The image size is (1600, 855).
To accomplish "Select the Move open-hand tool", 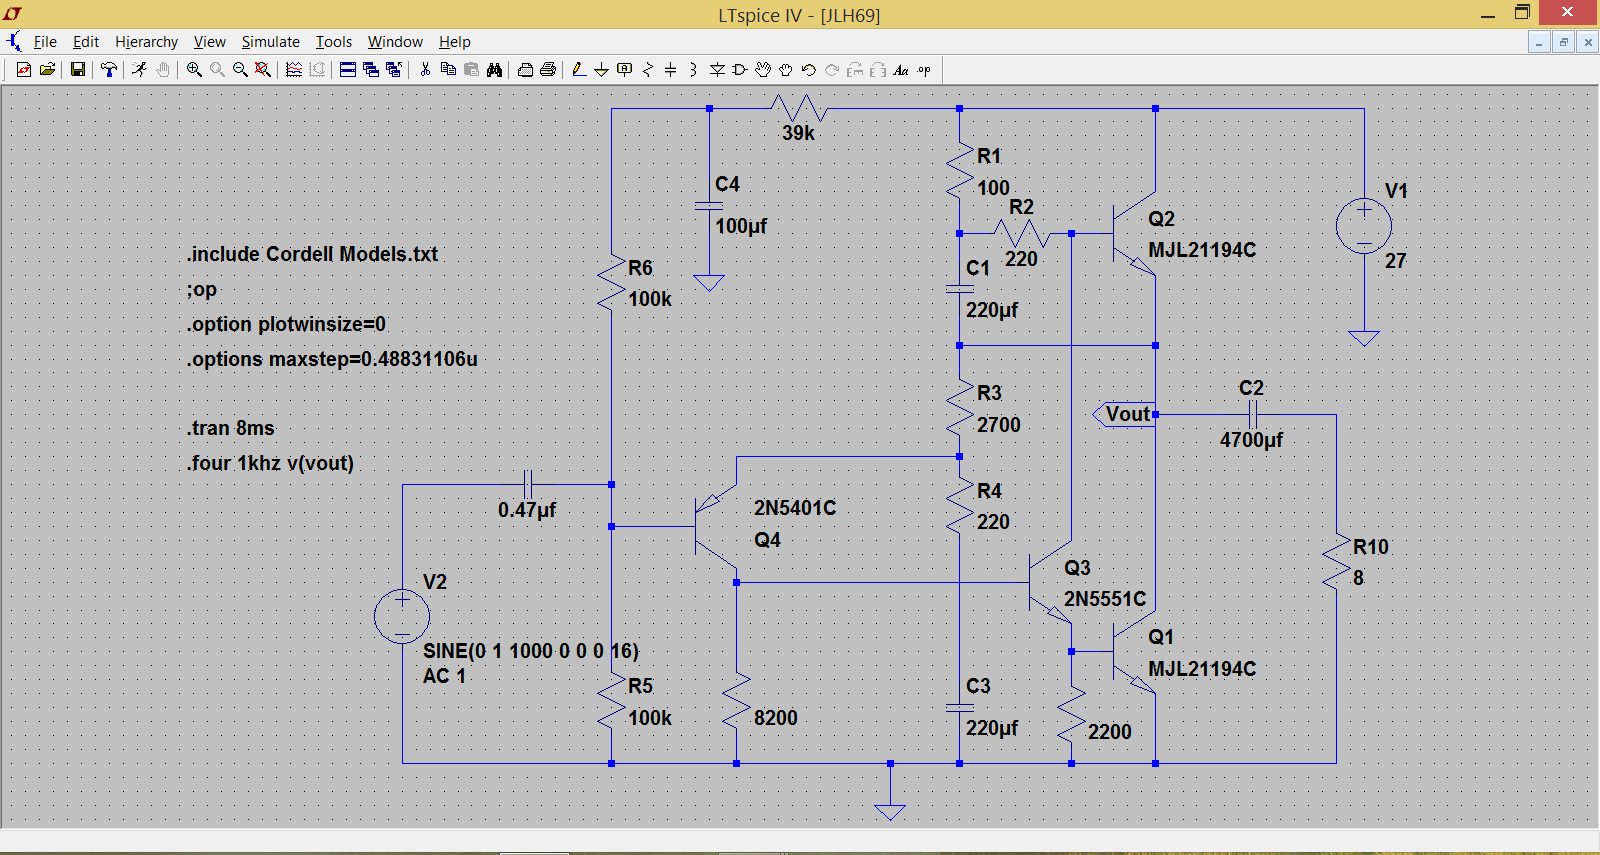I will (x=763, y=69).
